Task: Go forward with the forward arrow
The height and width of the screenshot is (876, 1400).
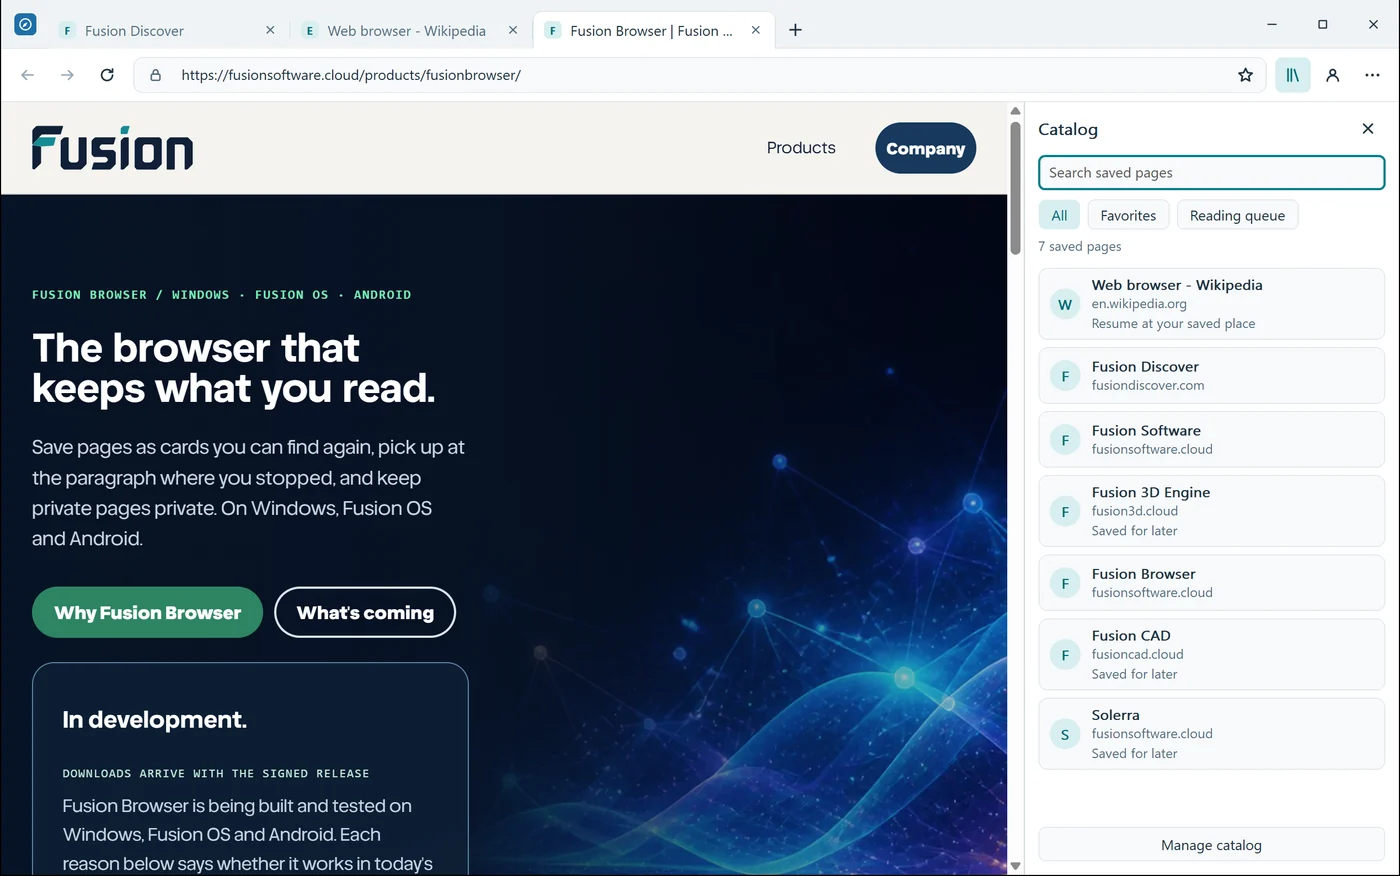Action: click(67, 75)
